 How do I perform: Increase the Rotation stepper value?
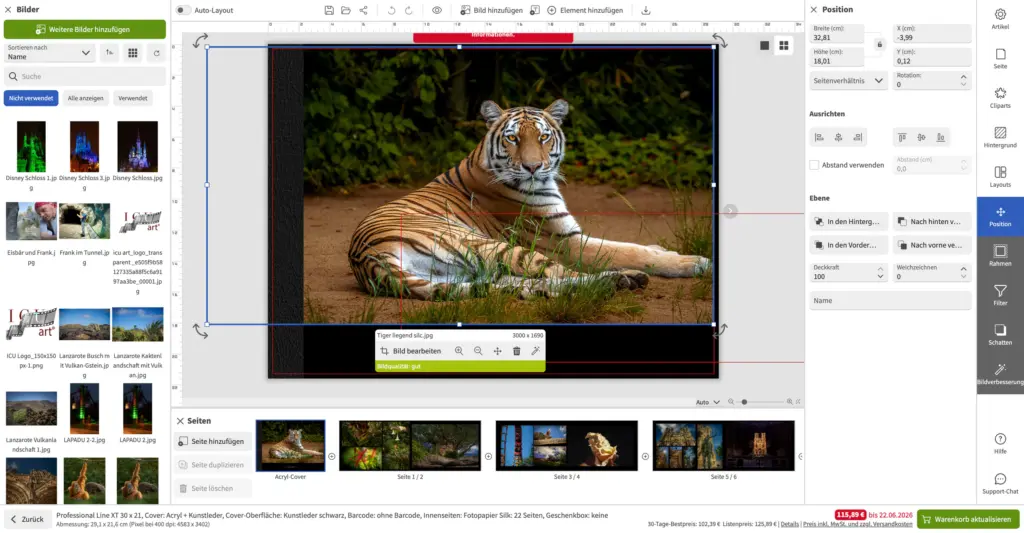[x=963, y=77]
